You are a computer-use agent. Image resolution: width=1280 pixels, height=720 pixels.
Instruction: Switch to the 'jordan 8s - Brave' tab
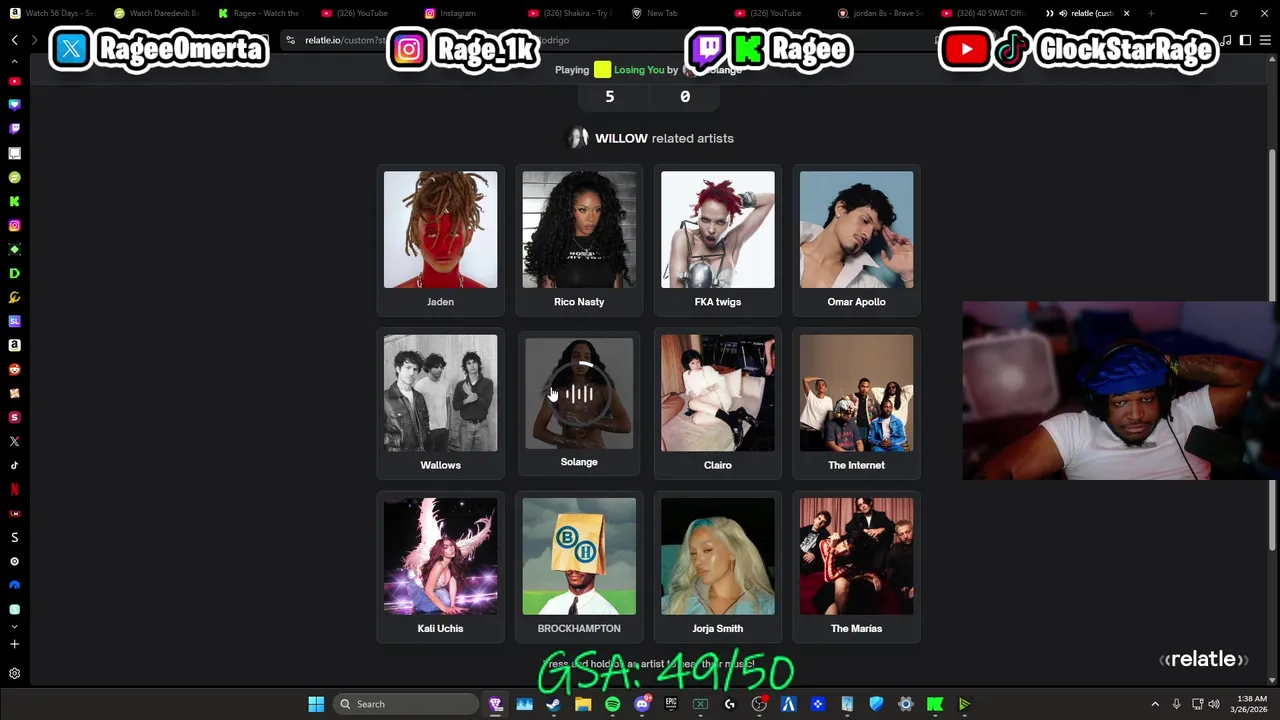point(880,13)
